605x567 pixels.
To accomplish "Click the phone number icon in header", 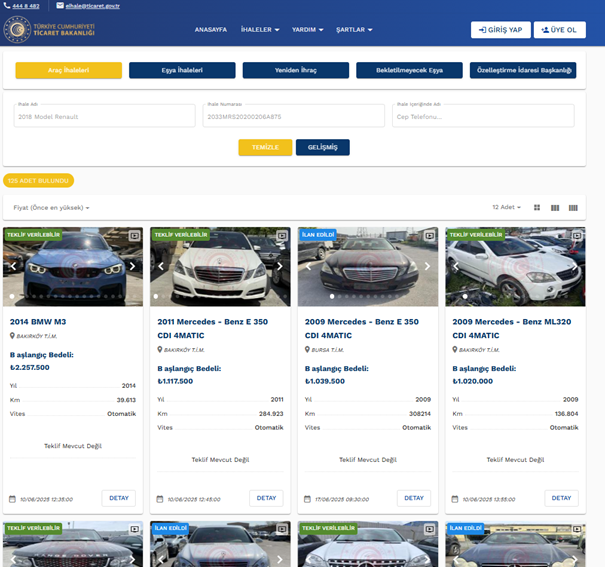I will pyautogui.click(x=7, y=5).
